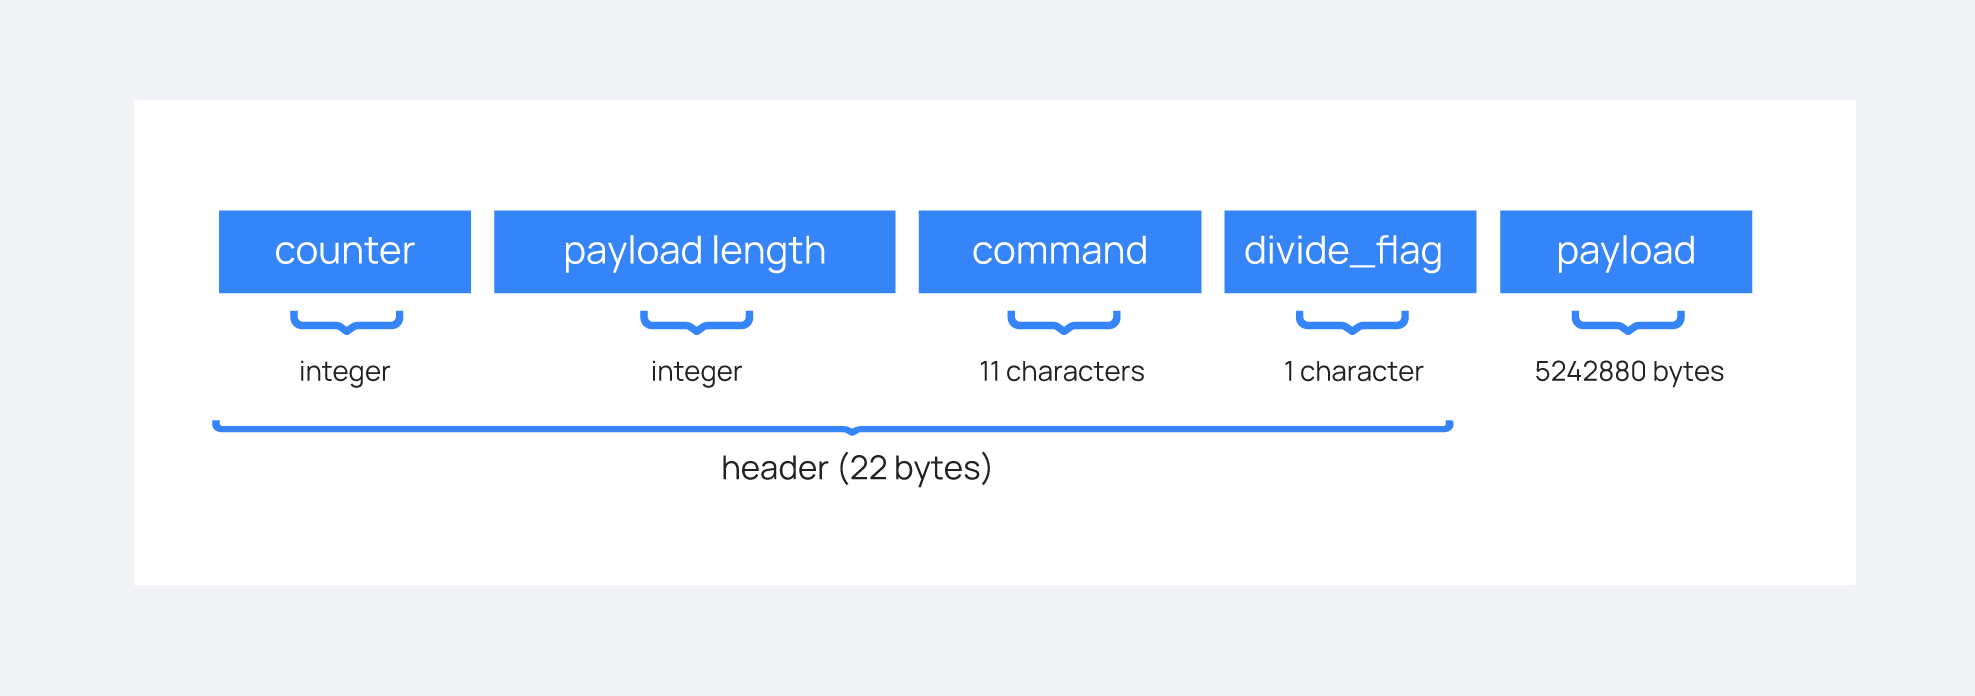Click the blue command box
Viewport: 1975px width, 696px height.
pyautogui.click(x=1059, y=251)
